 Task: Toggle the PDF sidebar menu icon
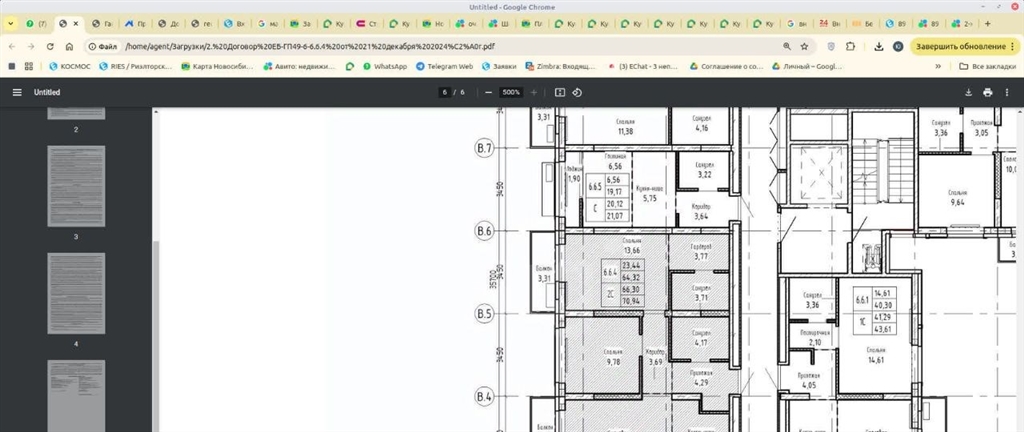tap(17, 93)
